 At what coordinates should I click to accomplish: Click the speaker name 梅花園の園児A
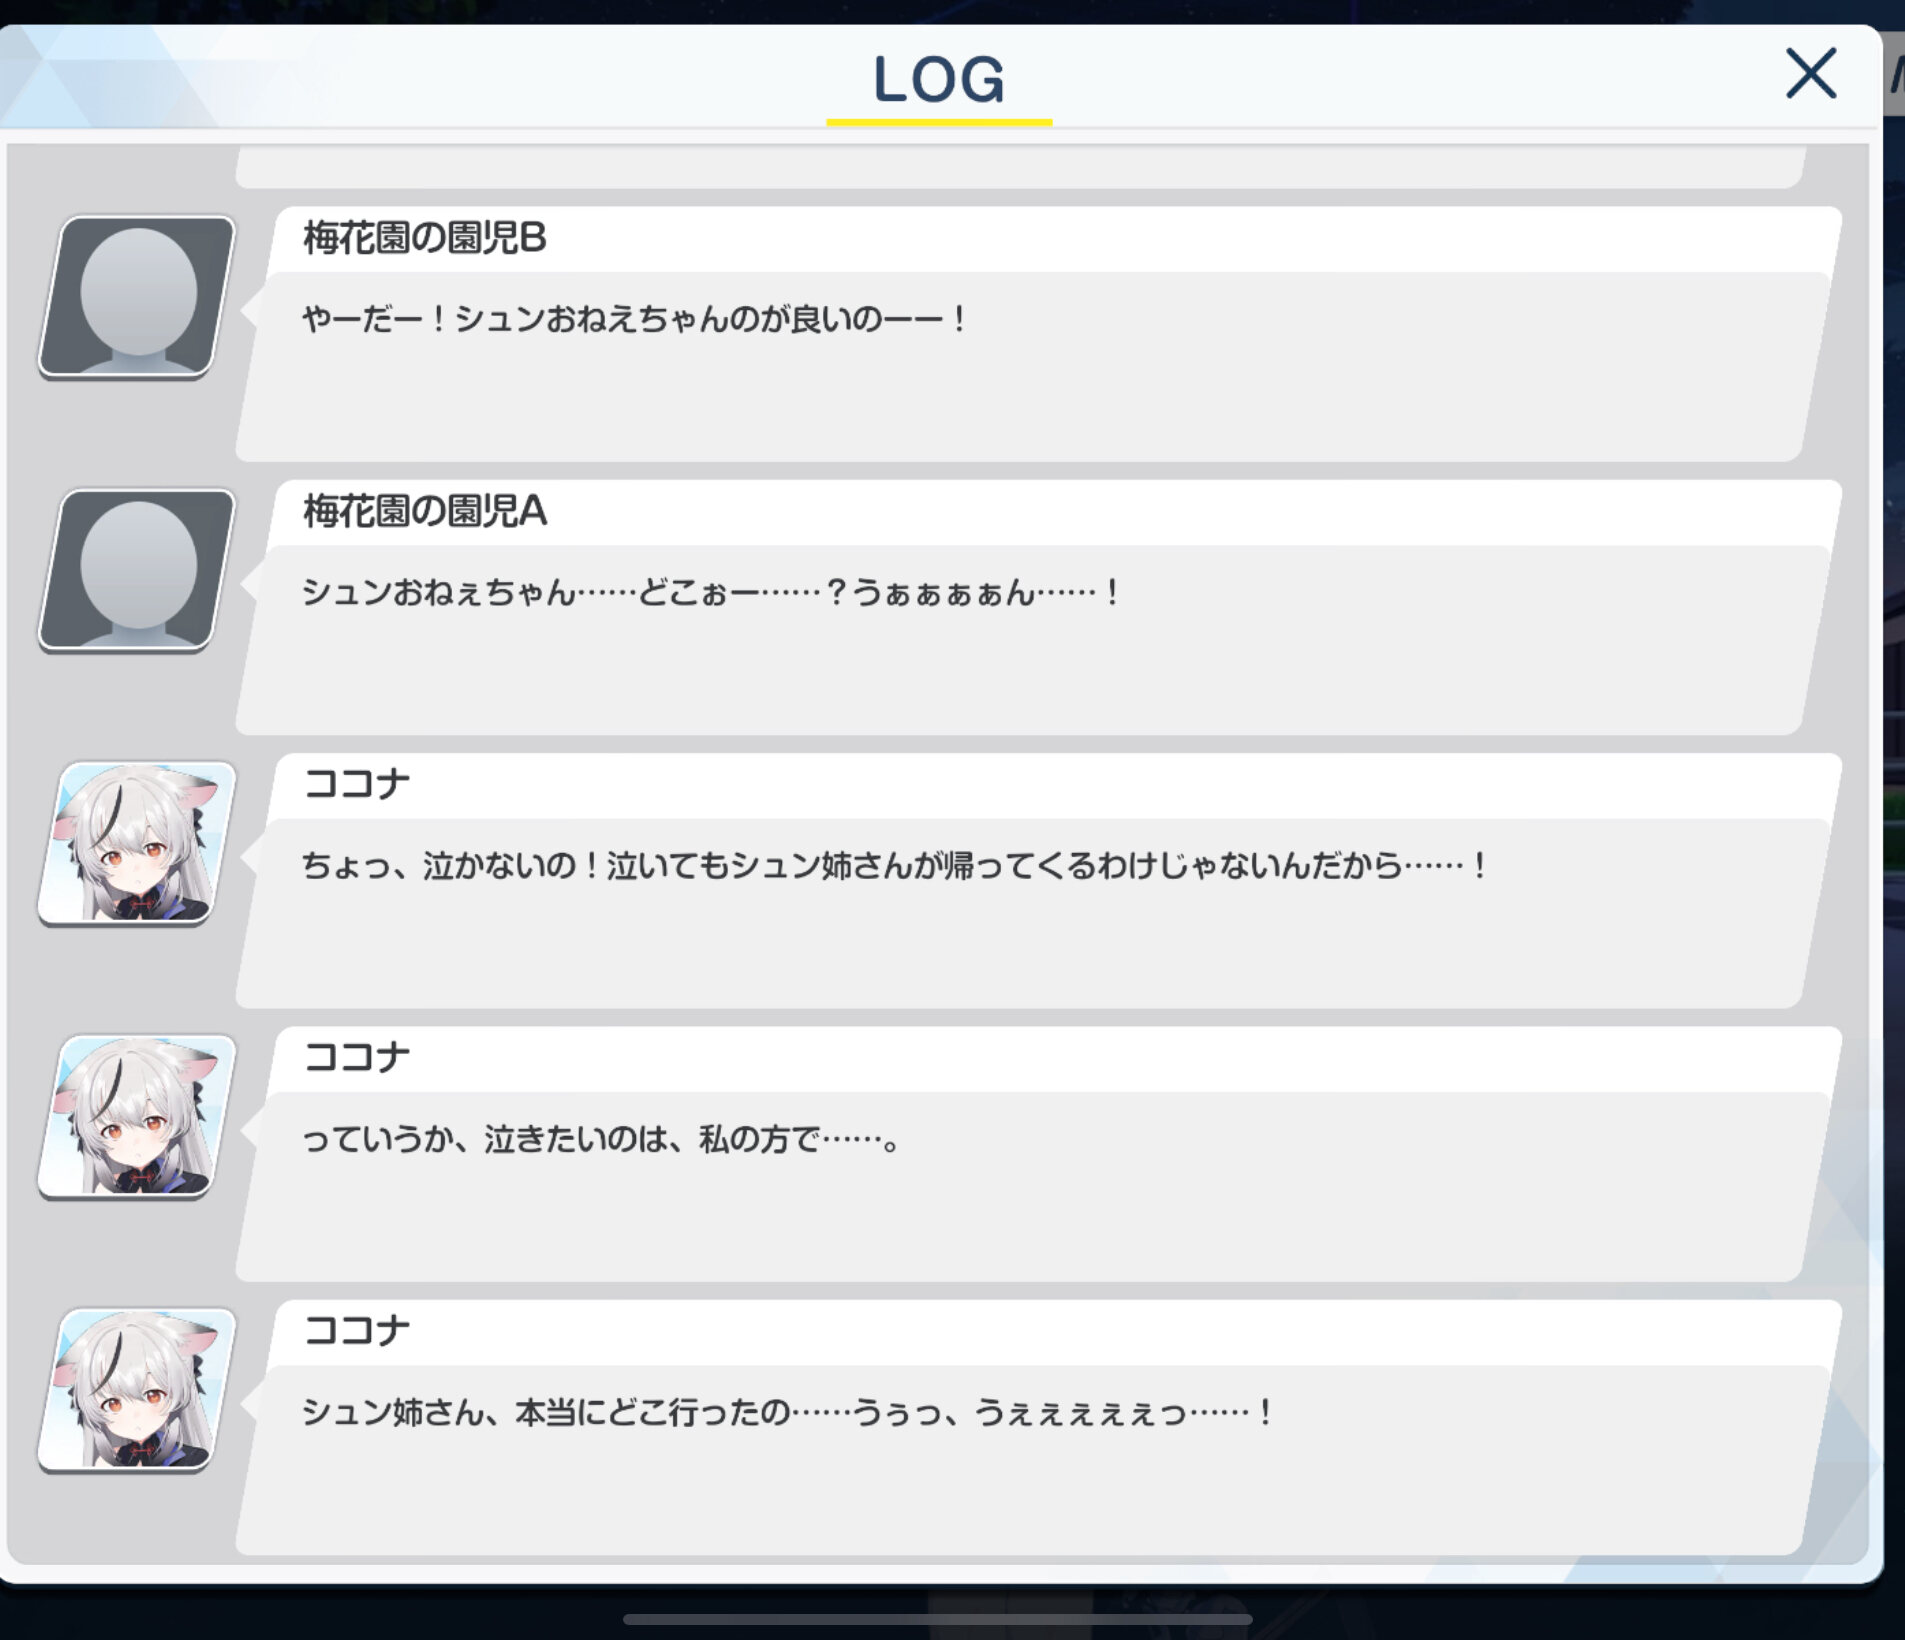point(425,511)
